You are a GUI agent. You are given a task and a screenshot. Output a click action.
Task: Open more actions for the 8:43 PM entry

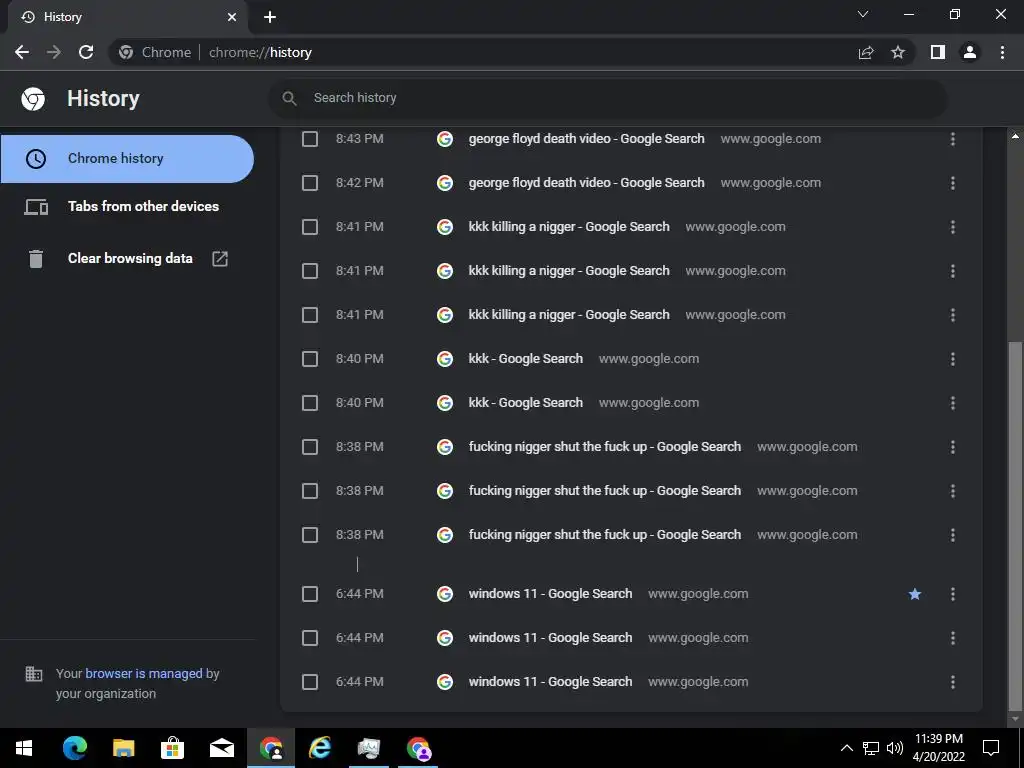coord(953,139)
